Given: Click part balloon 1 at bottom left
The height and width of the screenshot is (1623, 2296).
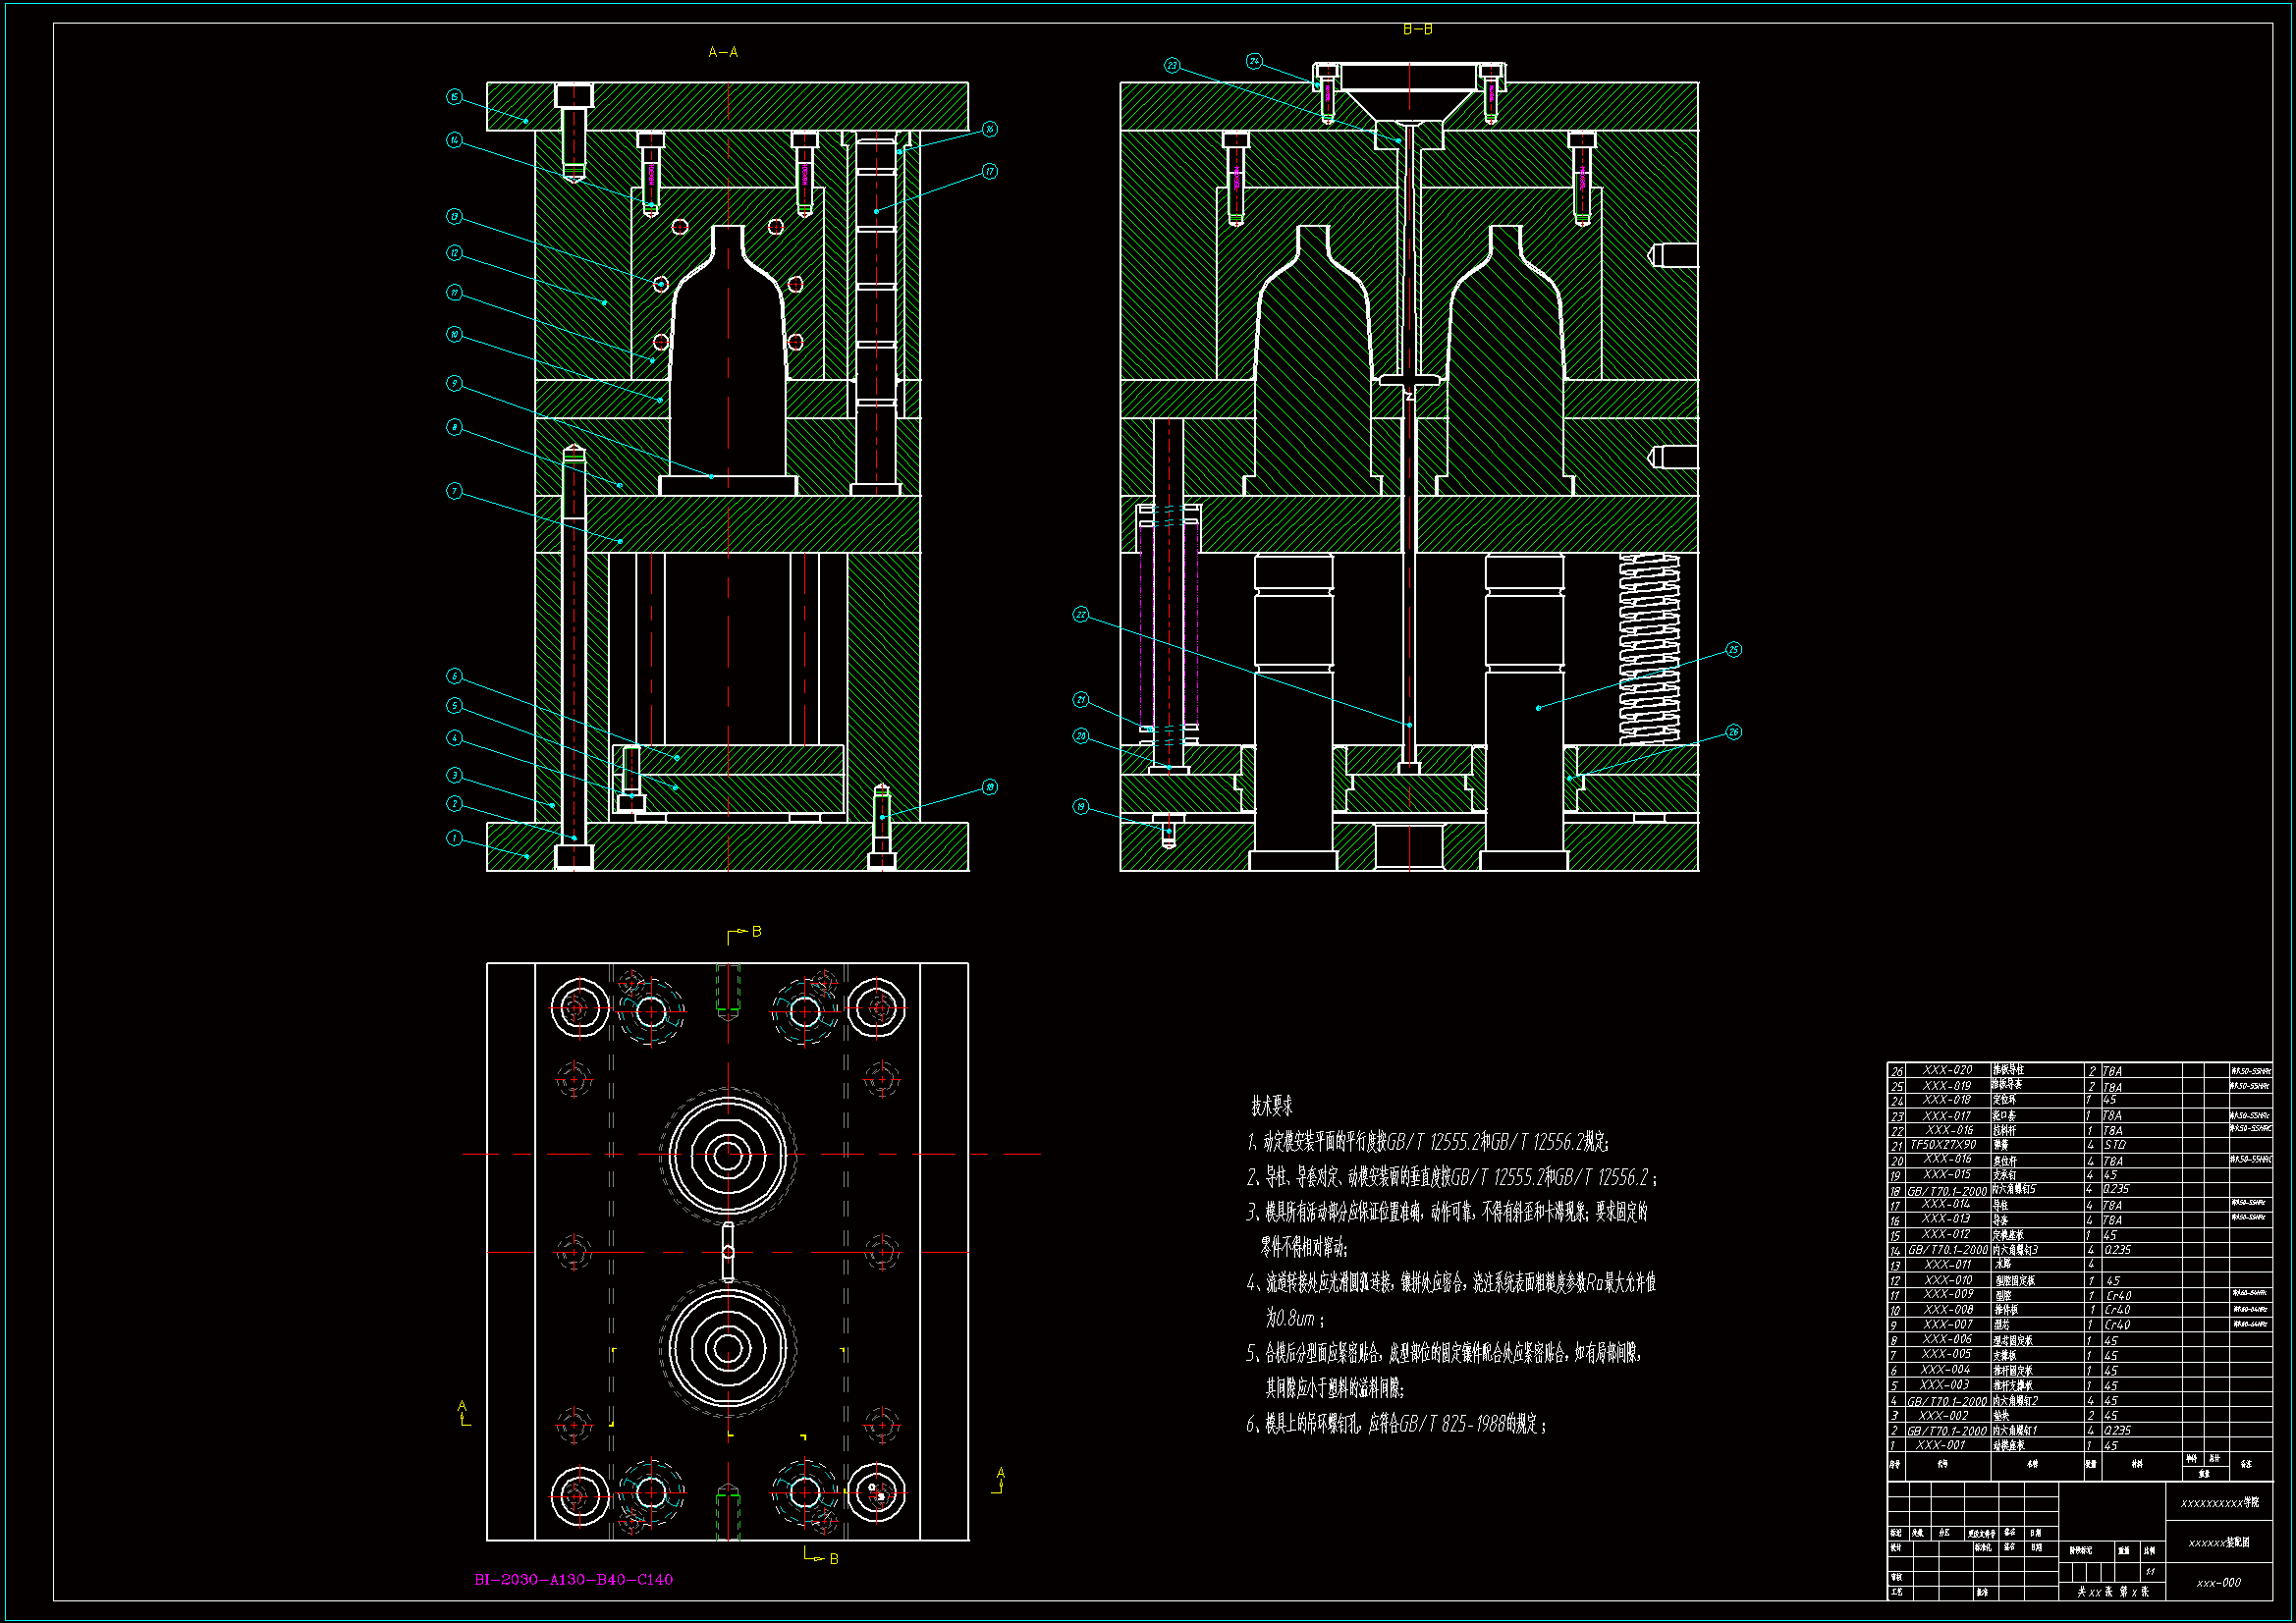Looking at the screenshot, I should pyautogui.click(x=454, y=838).
